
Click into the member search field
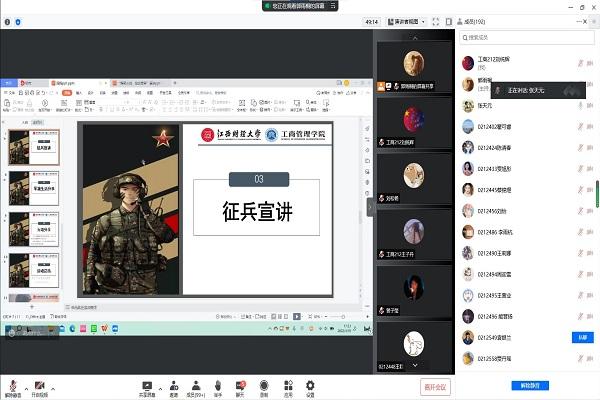527,38
